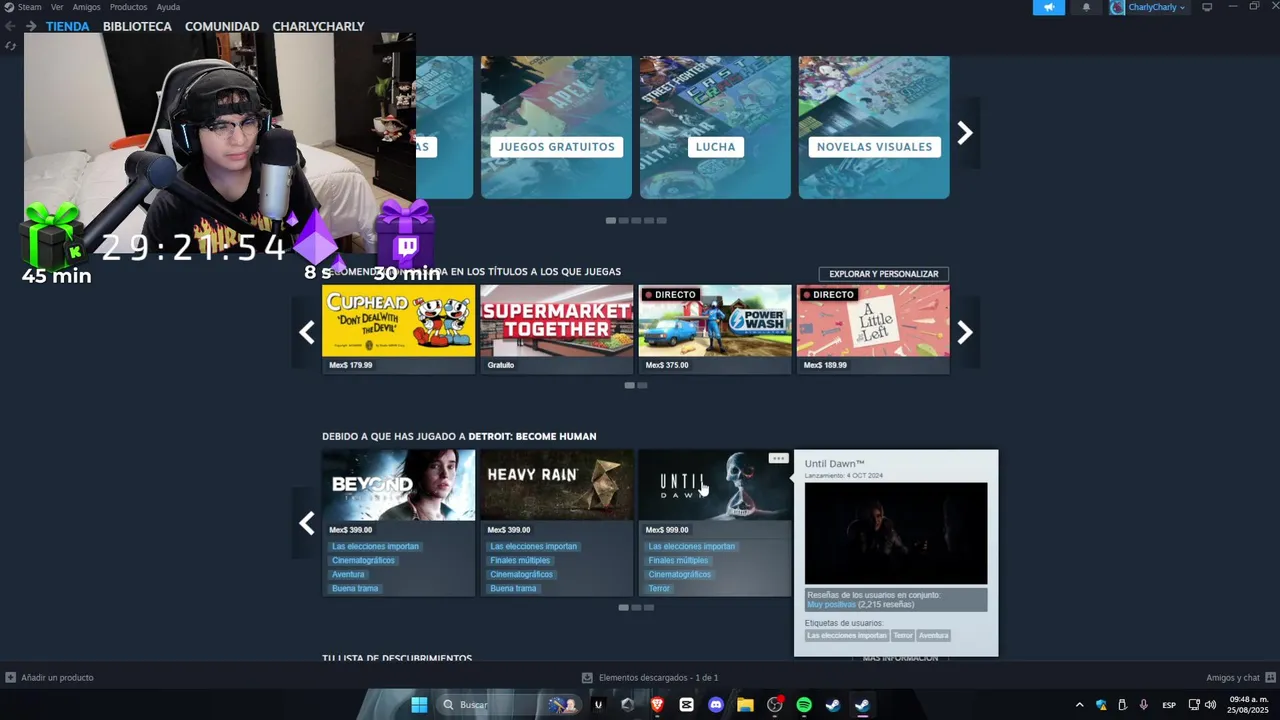Screen dimensions: 1280x720
Task: Click the OBS icon with red badge in taskbar
Action: coord(775,705)
